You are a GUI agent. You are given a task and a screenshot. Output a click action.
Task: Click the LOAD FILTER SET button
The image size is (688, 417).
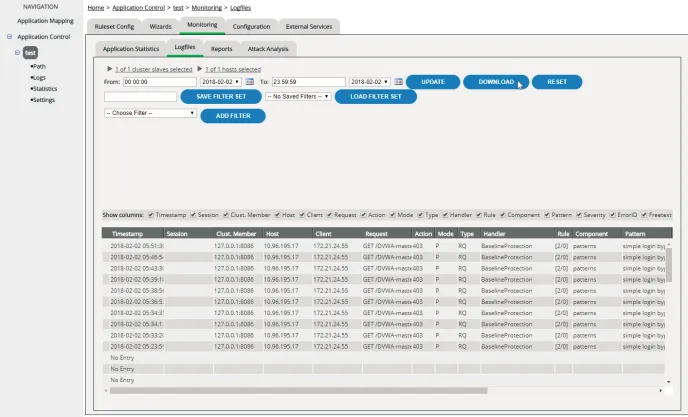pos(376,97)
